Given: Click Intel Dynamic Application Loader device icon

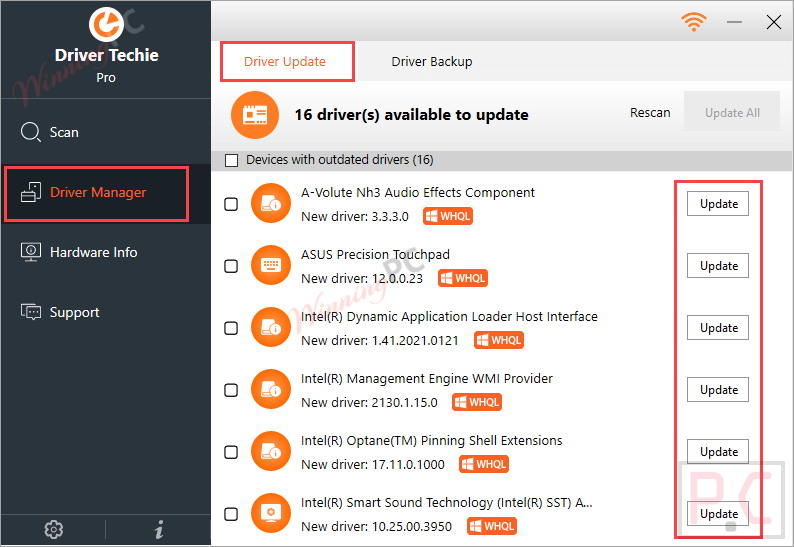Looking at the screenshot, I should [x=271, y=327].
